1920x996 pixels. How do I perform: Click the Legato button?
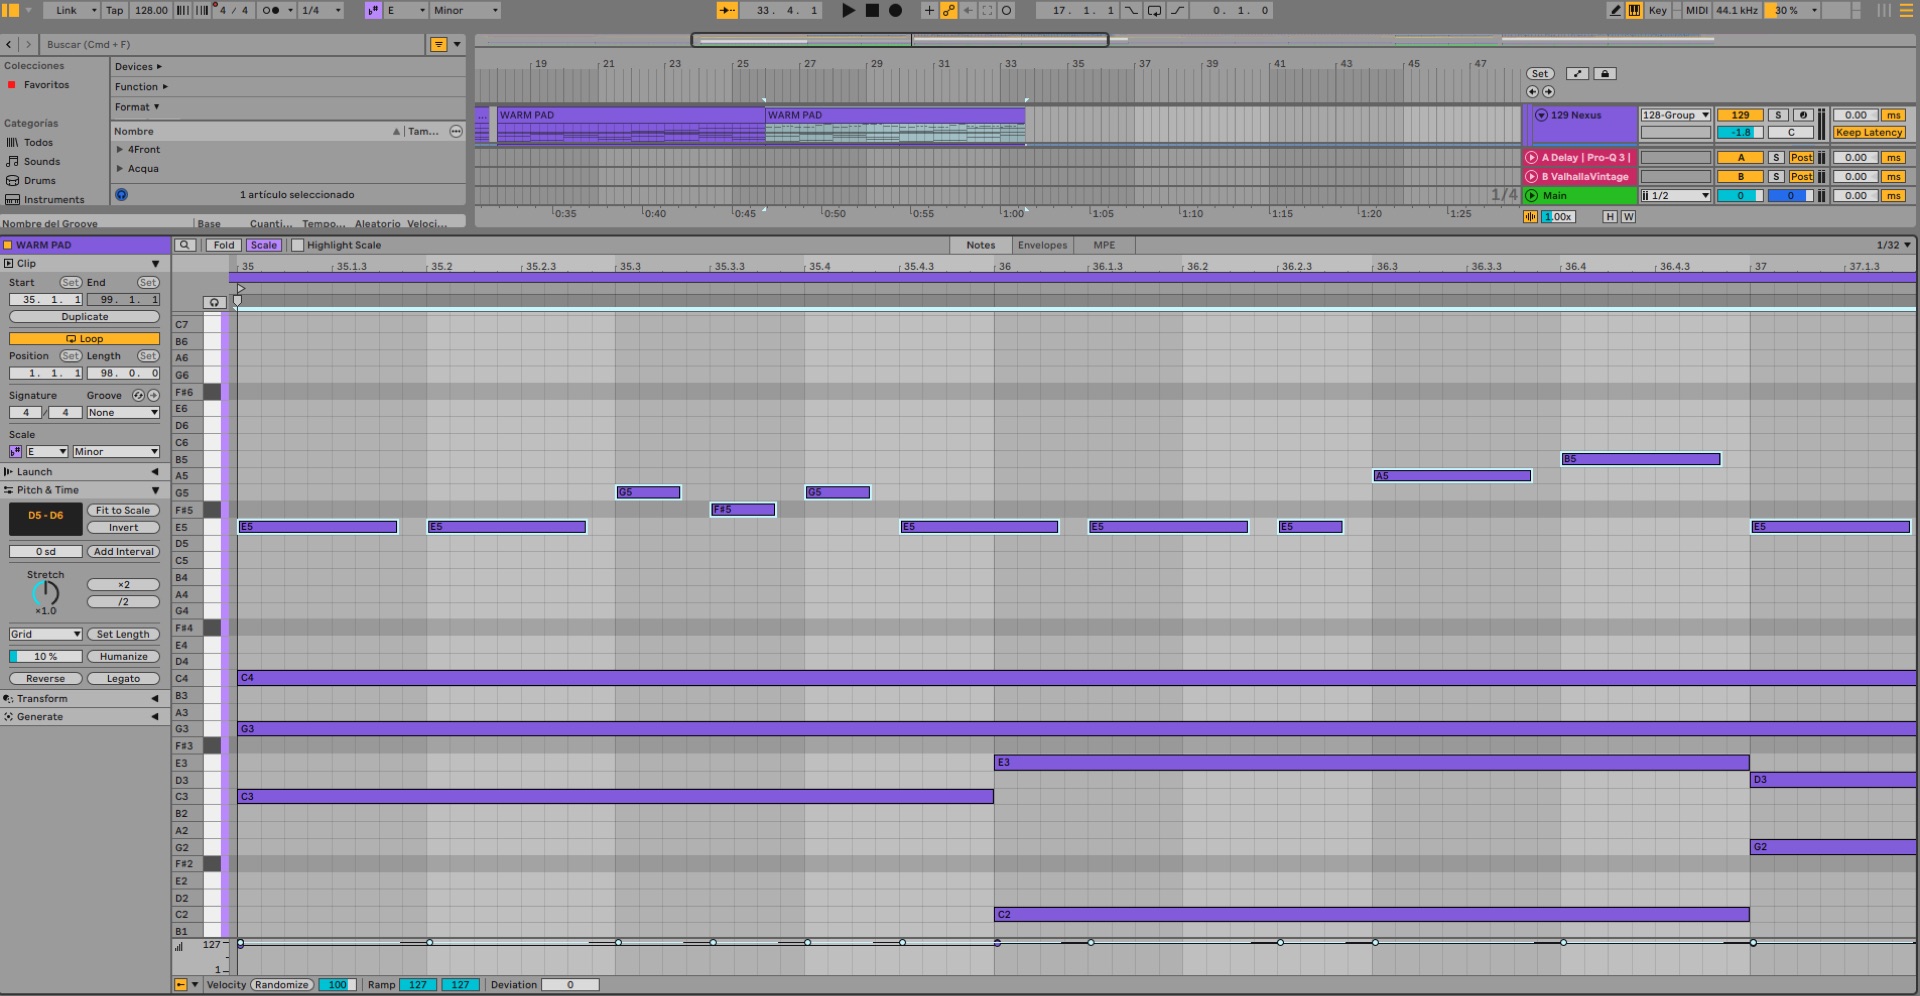pos(123,679)
